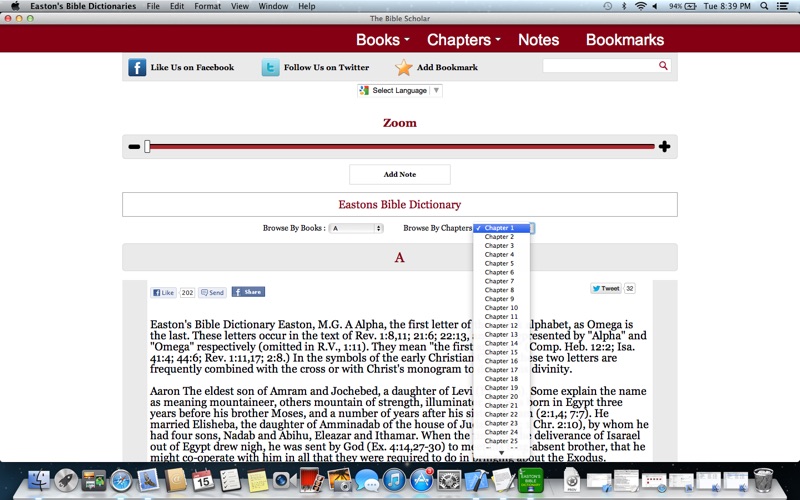Screen dimensions: 800x500
Task: Click the Easton's Bible Dictionary dock icon
Action: click(531, 480)
